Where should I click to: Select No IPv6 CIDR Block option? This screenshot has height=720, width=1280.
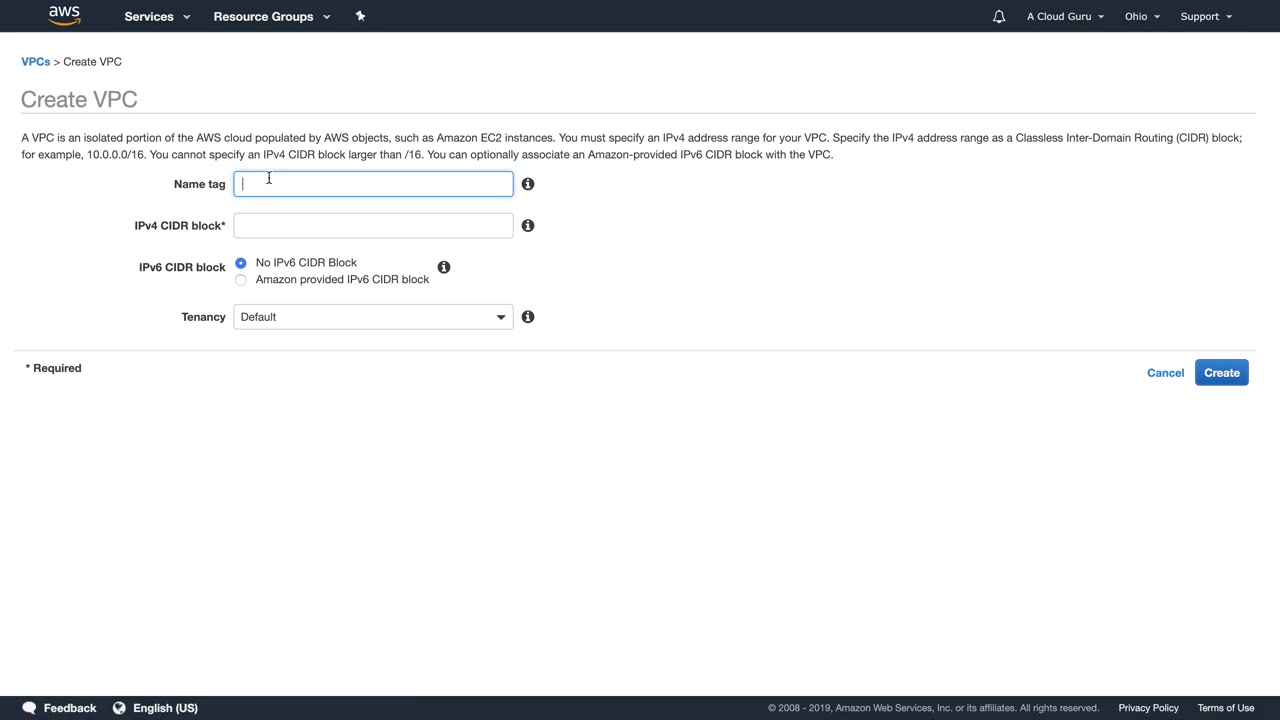[x=241, y=263]
